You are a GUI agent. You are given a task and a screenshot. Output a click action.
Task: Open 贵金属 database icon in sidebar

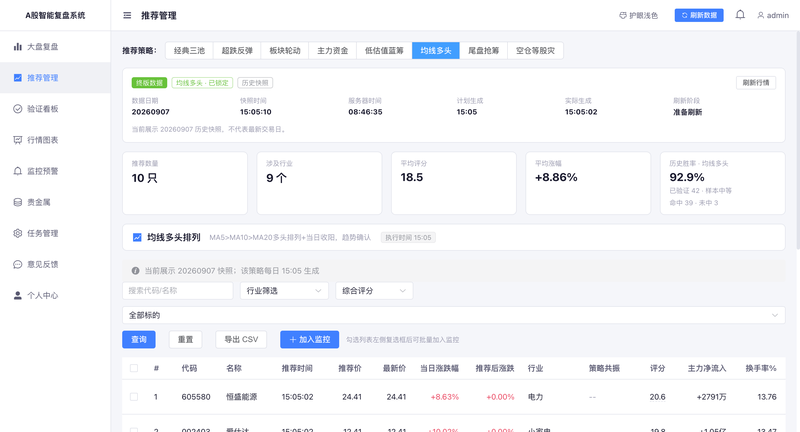(18, 202)
